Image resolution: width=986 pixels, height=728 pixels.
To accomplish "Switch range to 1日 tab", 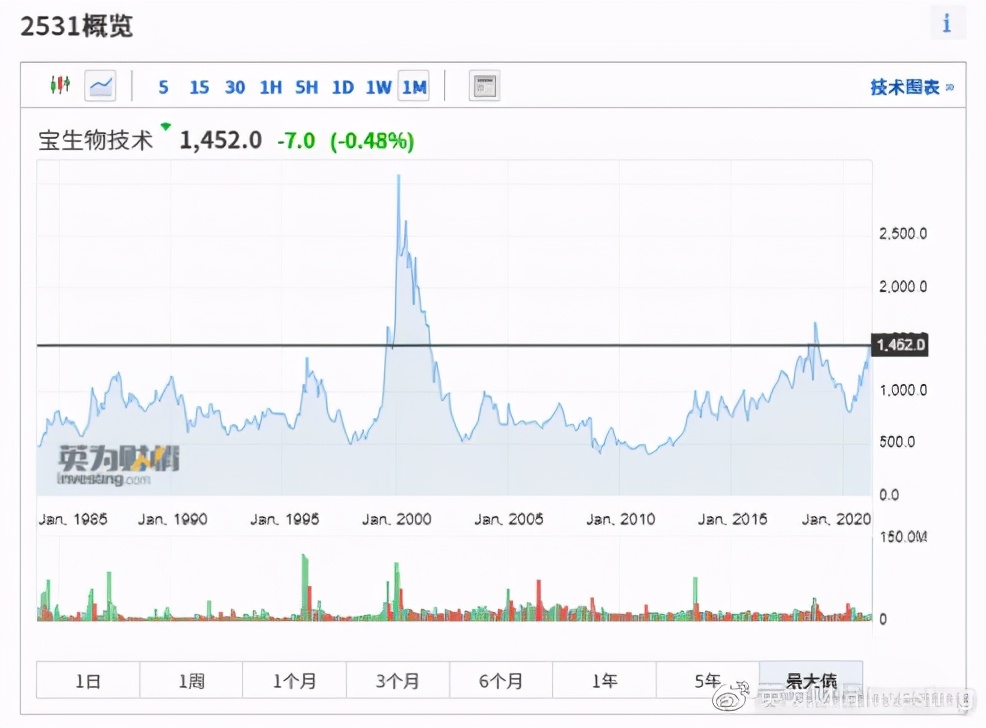I will click(88, 681).
